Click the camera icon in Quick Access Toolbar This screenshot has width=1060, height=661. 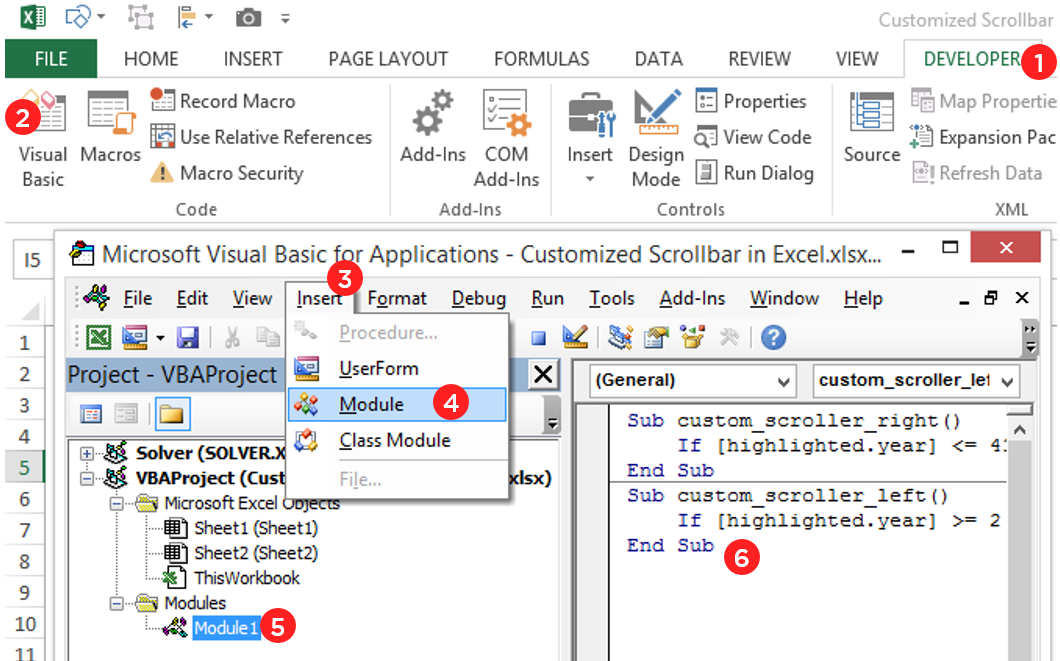248,18
